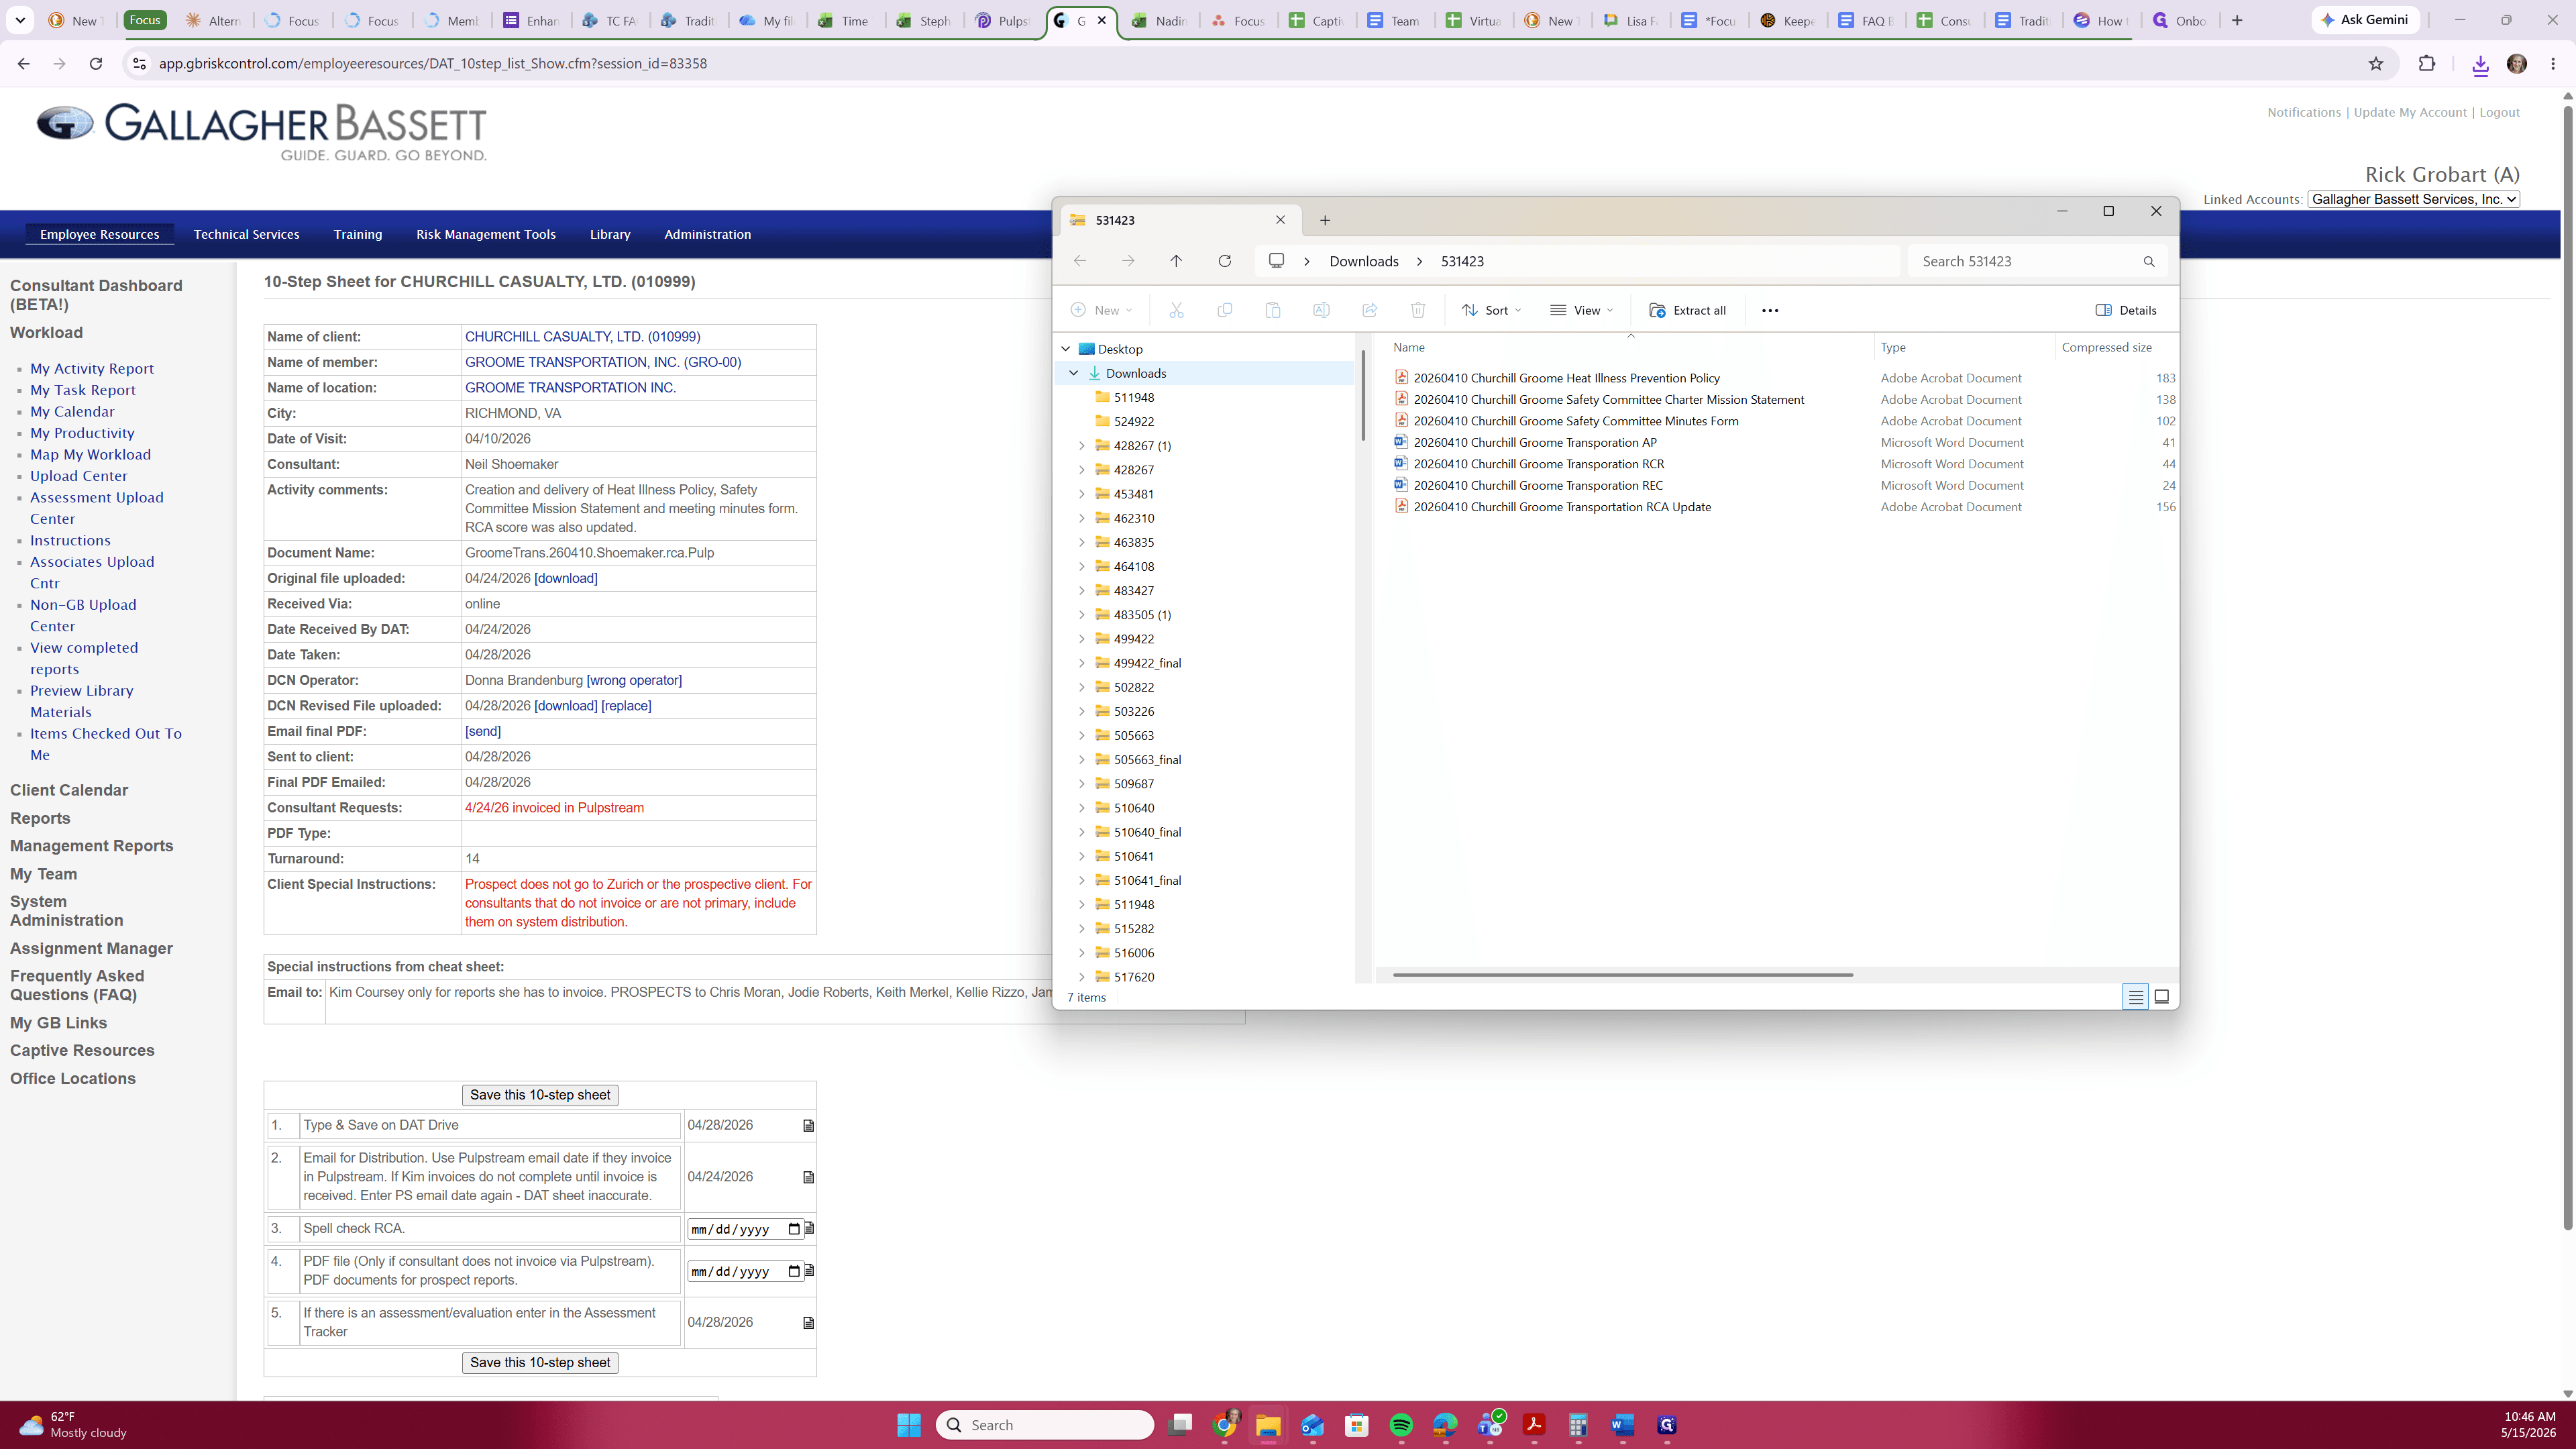Collapse the Downloads tree node
Screen dimensions: 2576x1449
tap(1074, 373)
